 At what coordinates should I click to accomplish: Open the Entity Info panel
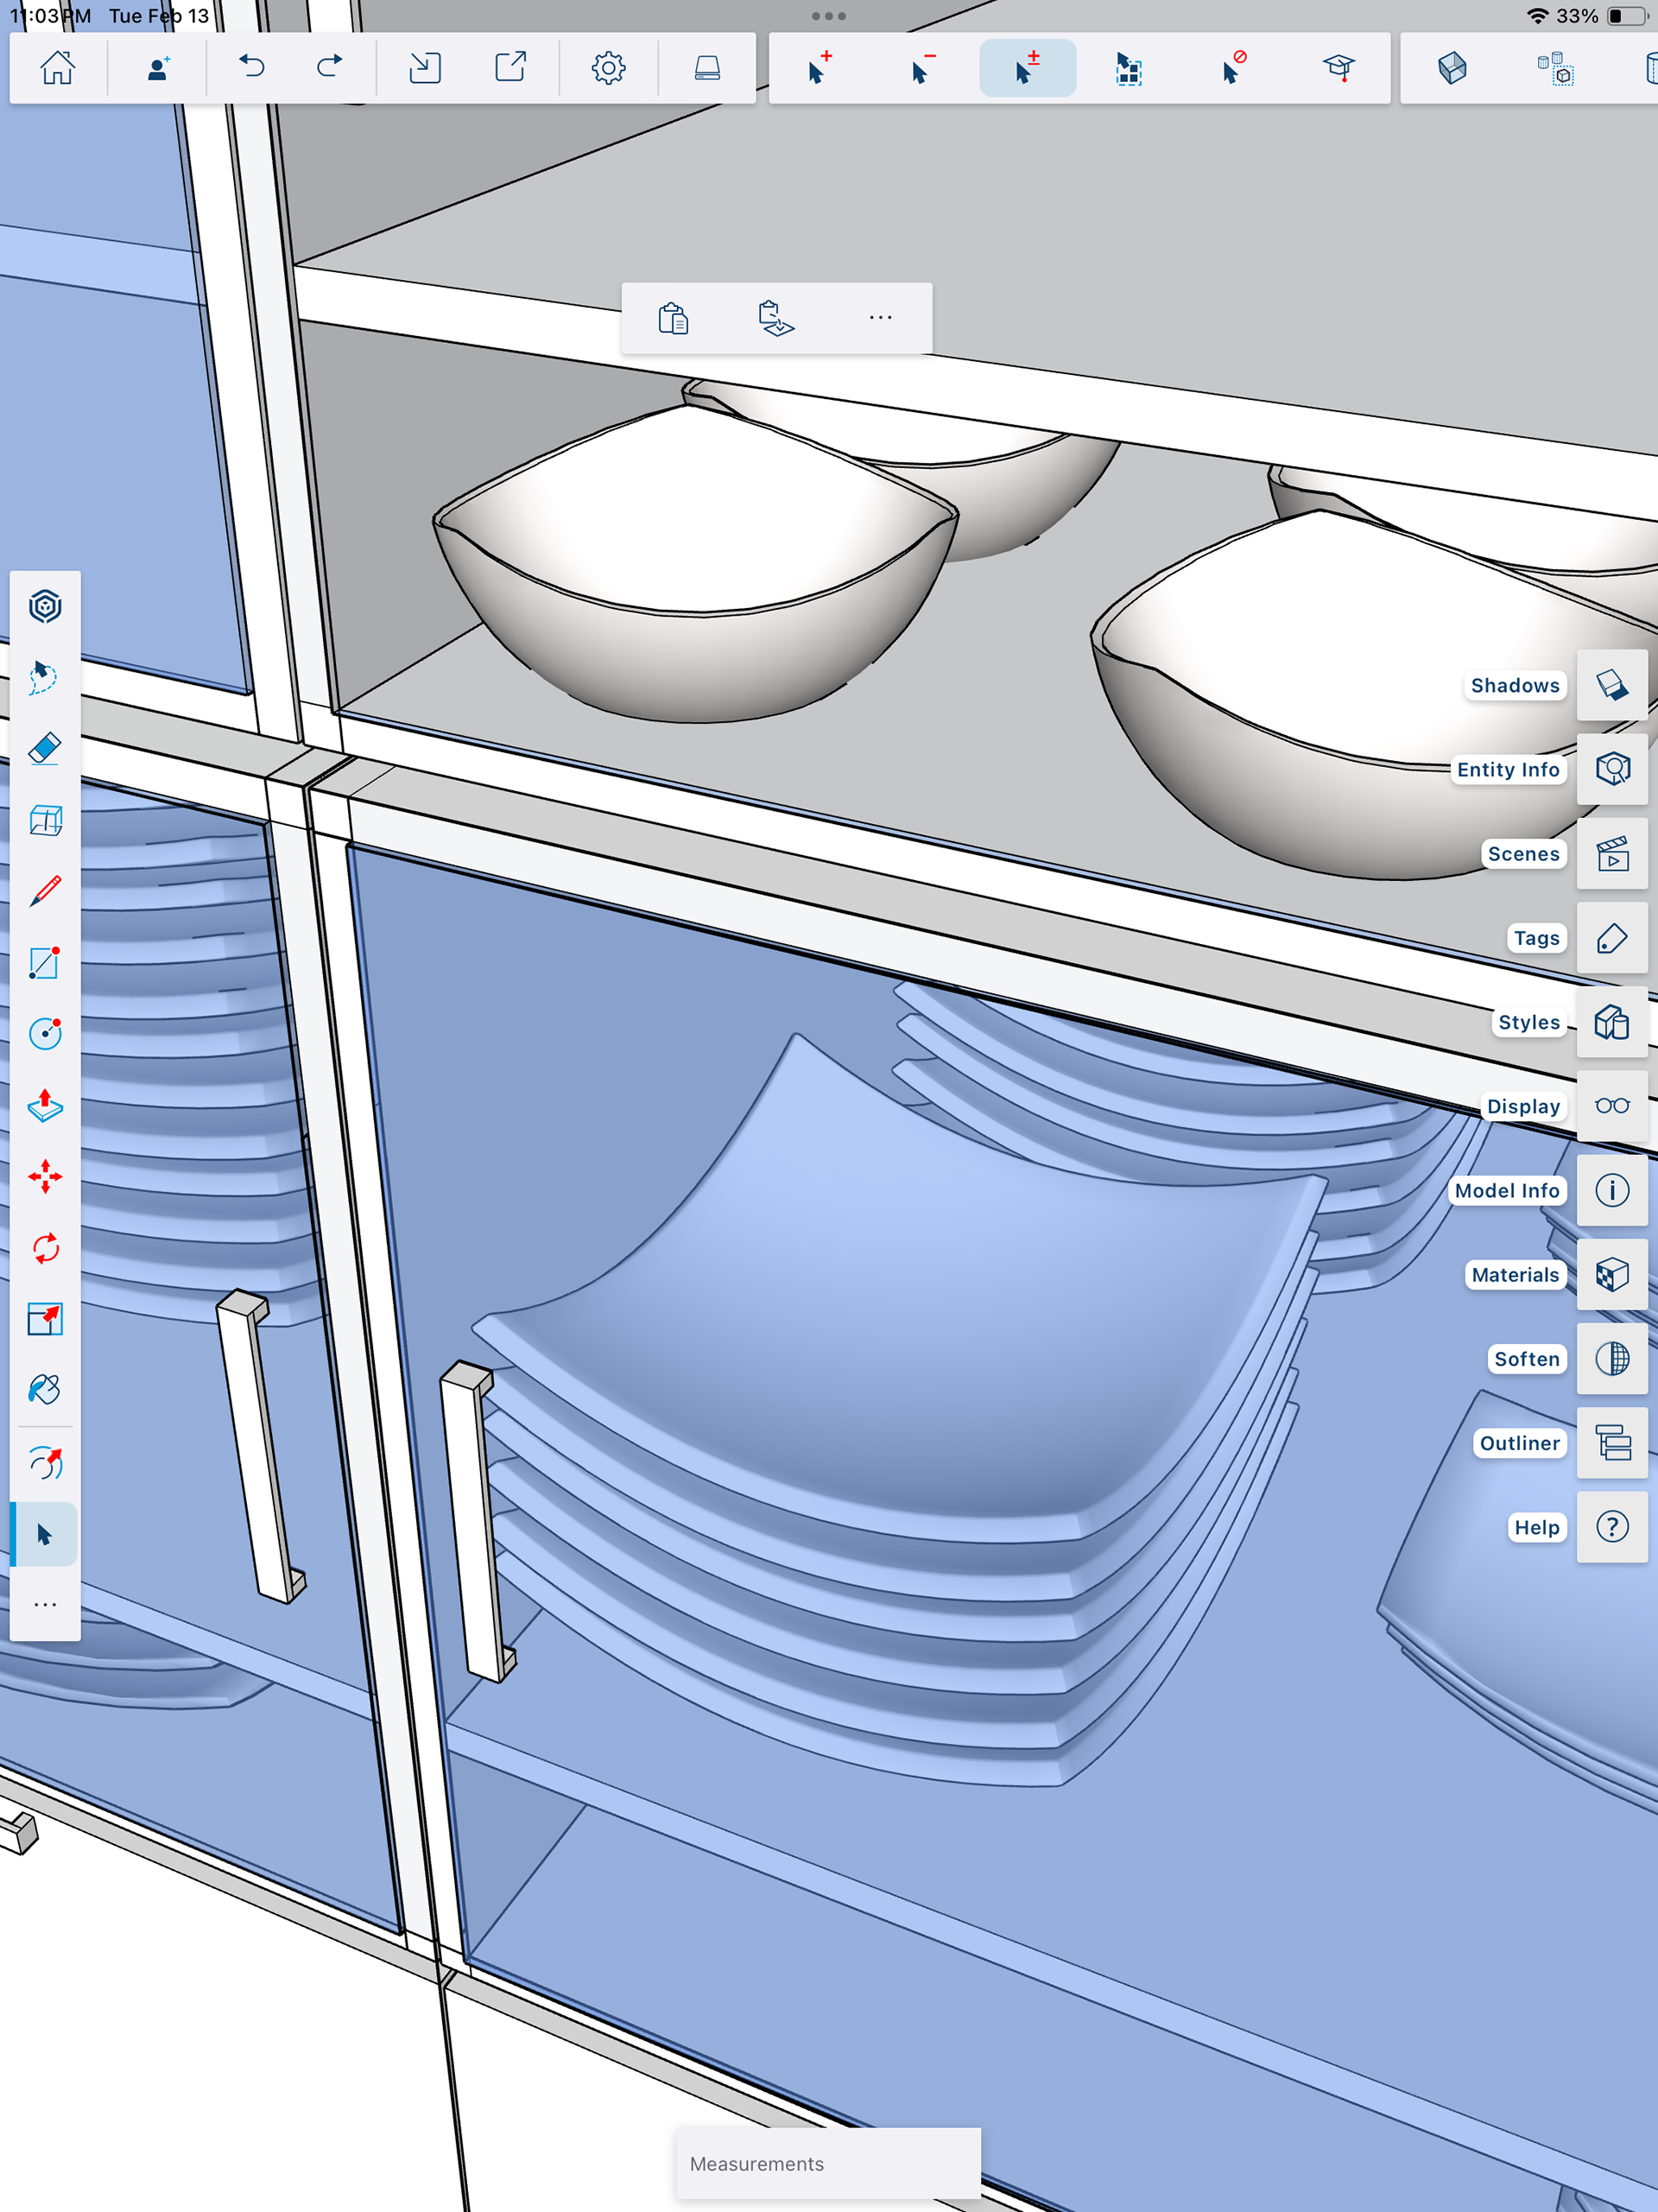click(x=1612, y=769)
